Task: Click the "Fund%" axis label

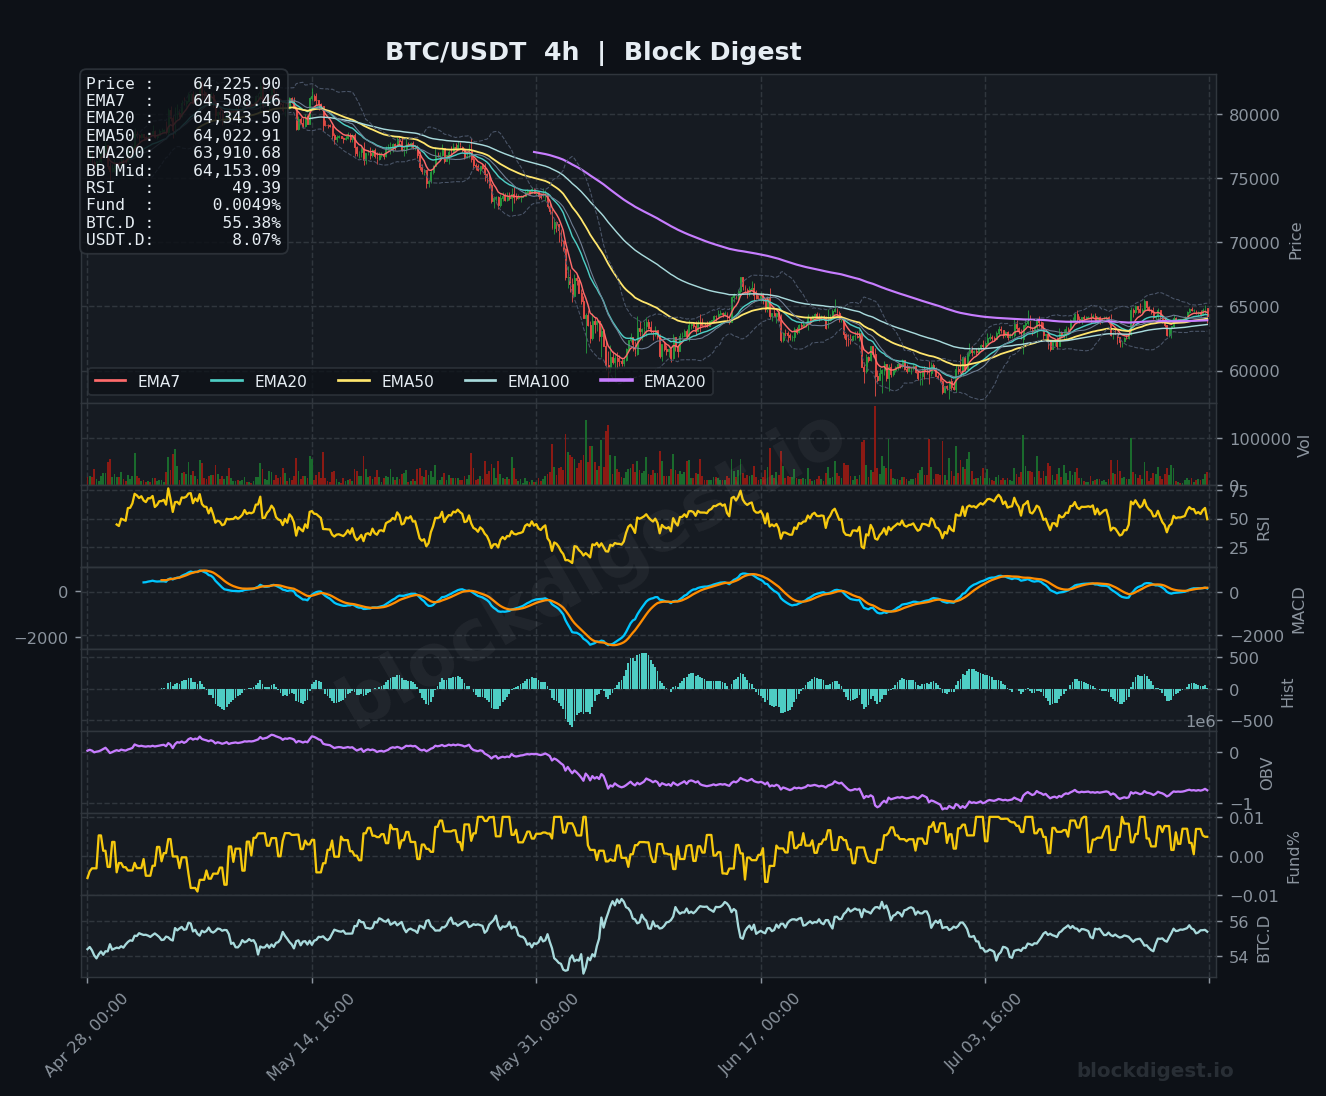Action: click(1293, 857)
